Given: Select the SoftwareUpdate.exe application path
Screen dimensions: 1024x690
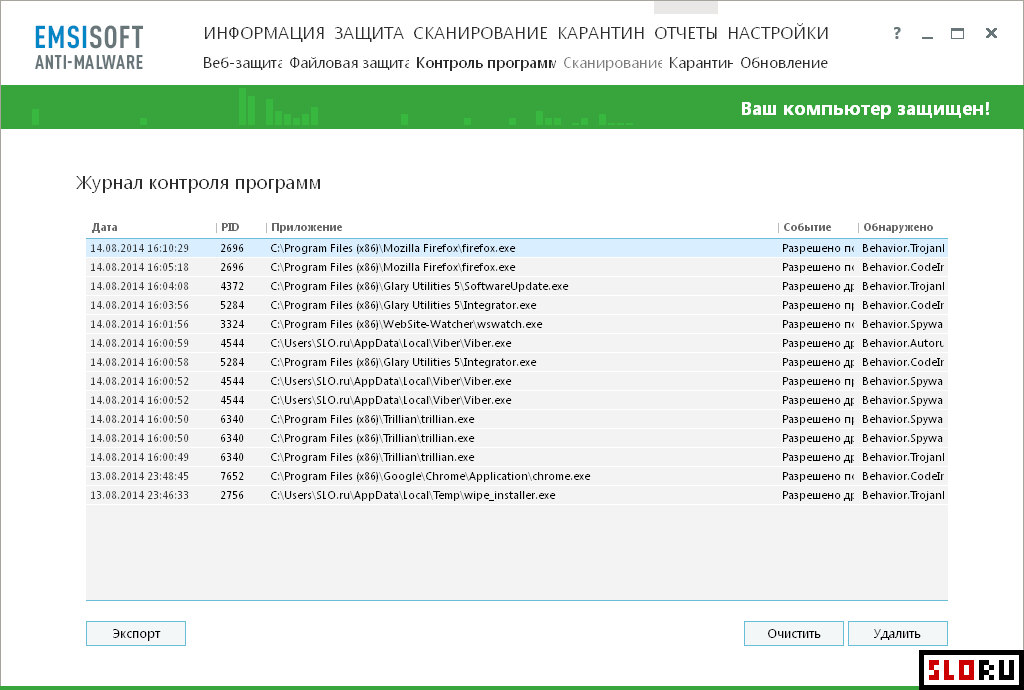Looking at the screenshot, I should [x=419, y=286].
